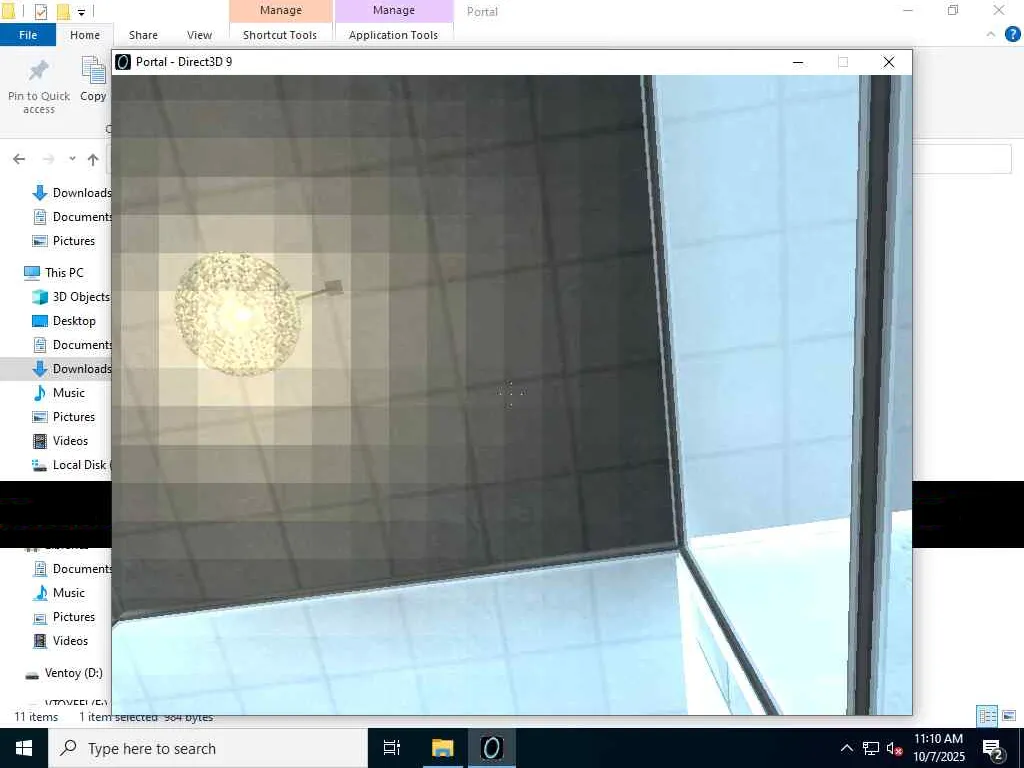Open lower Videos folder above Ventoy
This screenshot has height=768, width=1024.
click(x=60, y=641)
